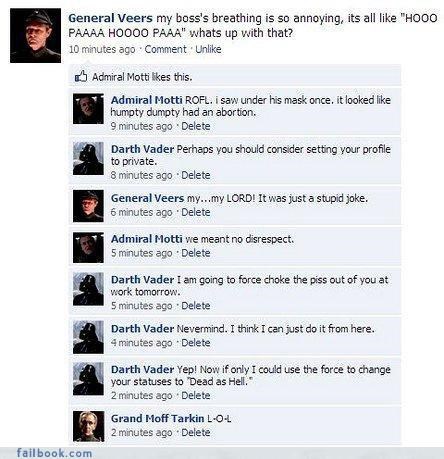Click Admiral Motti name in likes line
Image resolution: width=444 pixels, height=459 pixels.
tap(117, 77)
